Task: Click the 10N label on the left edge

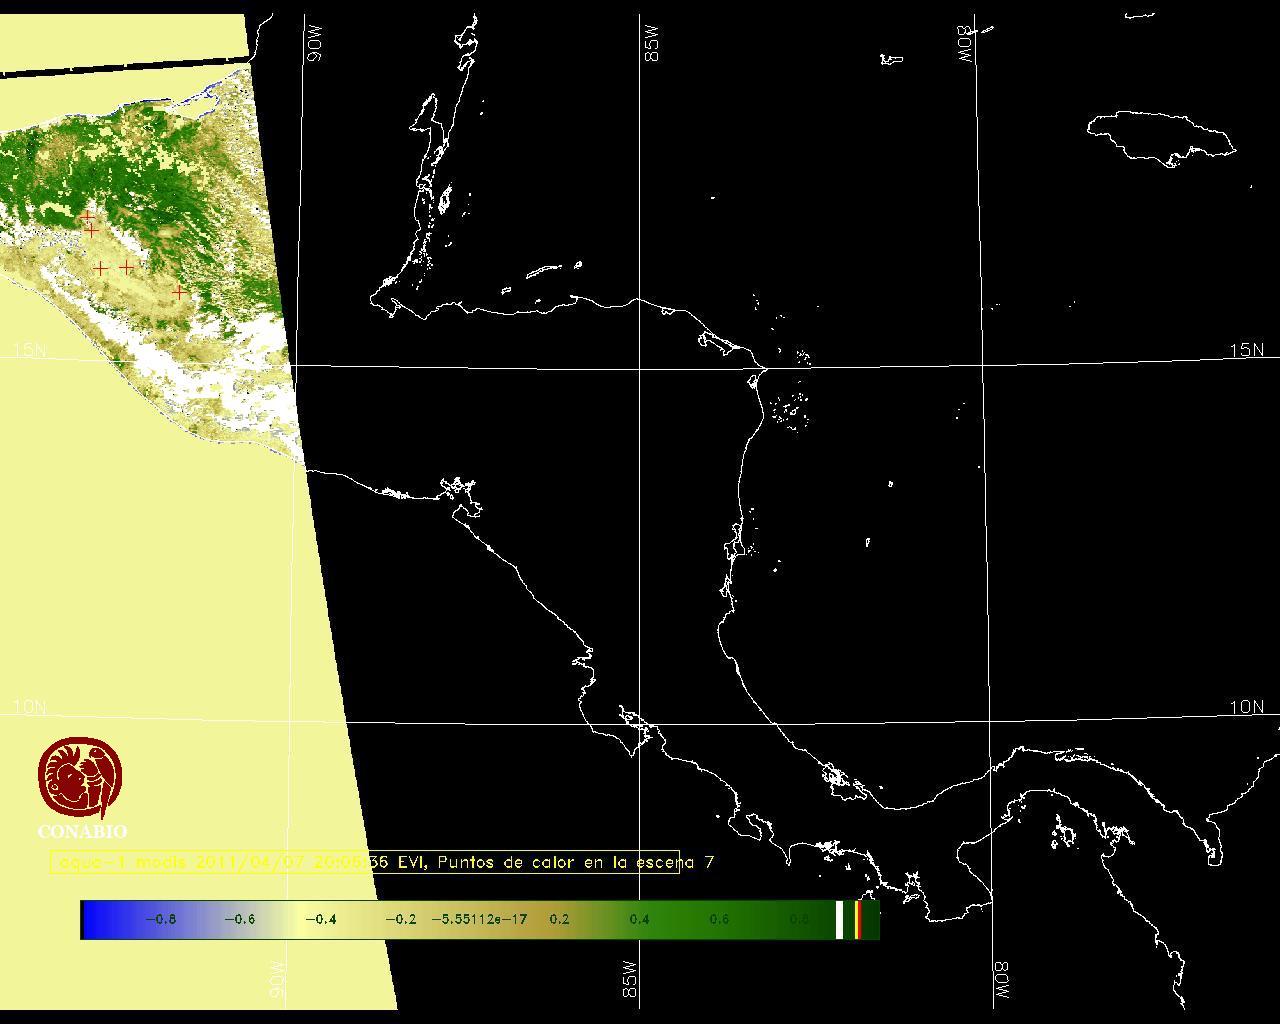Action: pyautogui.click(x=29, y=707)
